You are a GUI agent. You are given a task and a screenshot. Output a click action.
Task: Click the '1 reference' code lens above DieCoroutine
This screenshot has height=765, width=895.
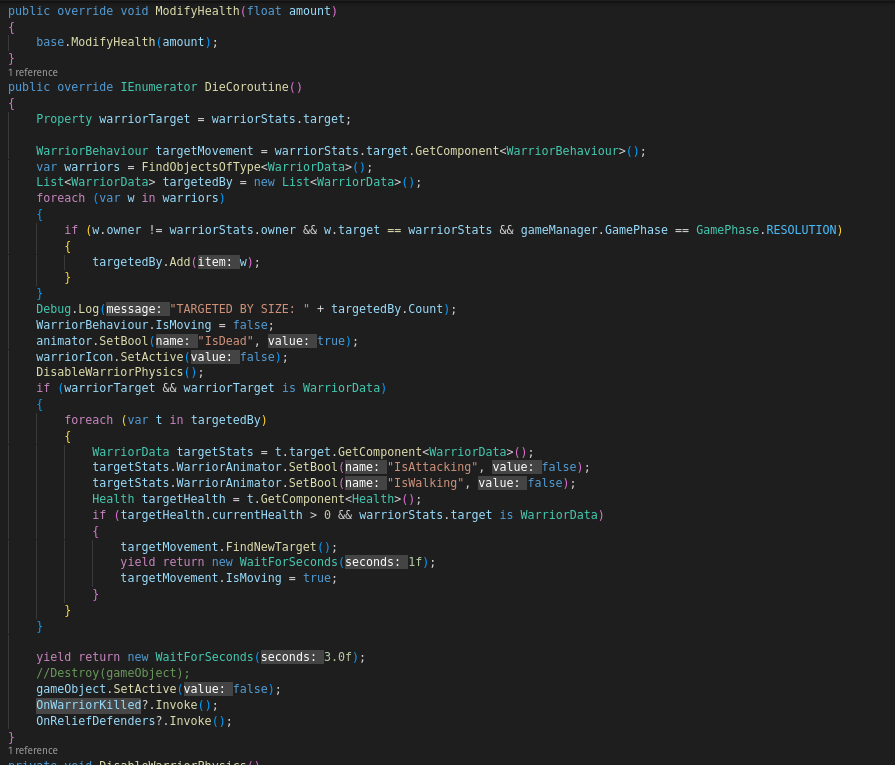coord(33,73)
